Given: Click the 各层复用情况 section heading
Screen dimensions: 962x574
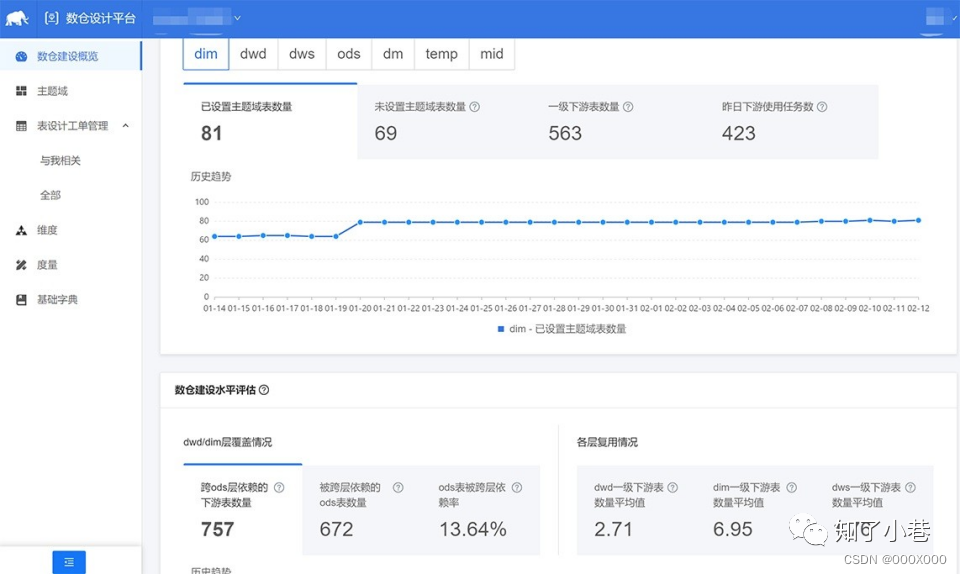Looking at the screenshot, I should tap(607, 442).
